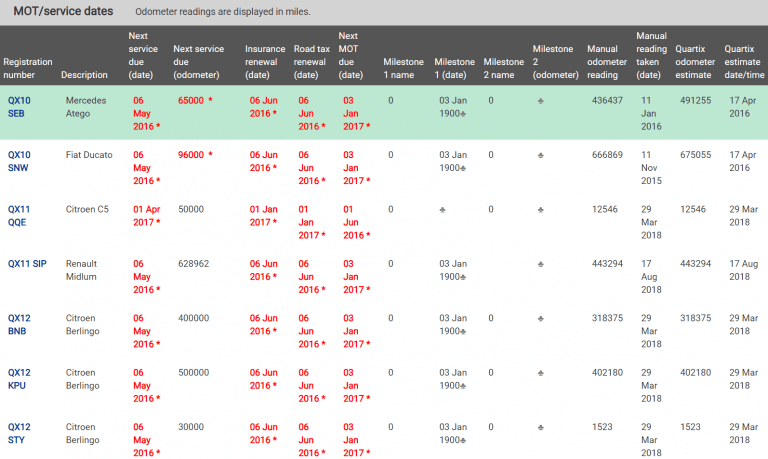Click the club icon in QX12 BNB's Milestone 2 odometer cell
Image resolution: width=768 pixels, height=459 pixels.
(541, 318)
